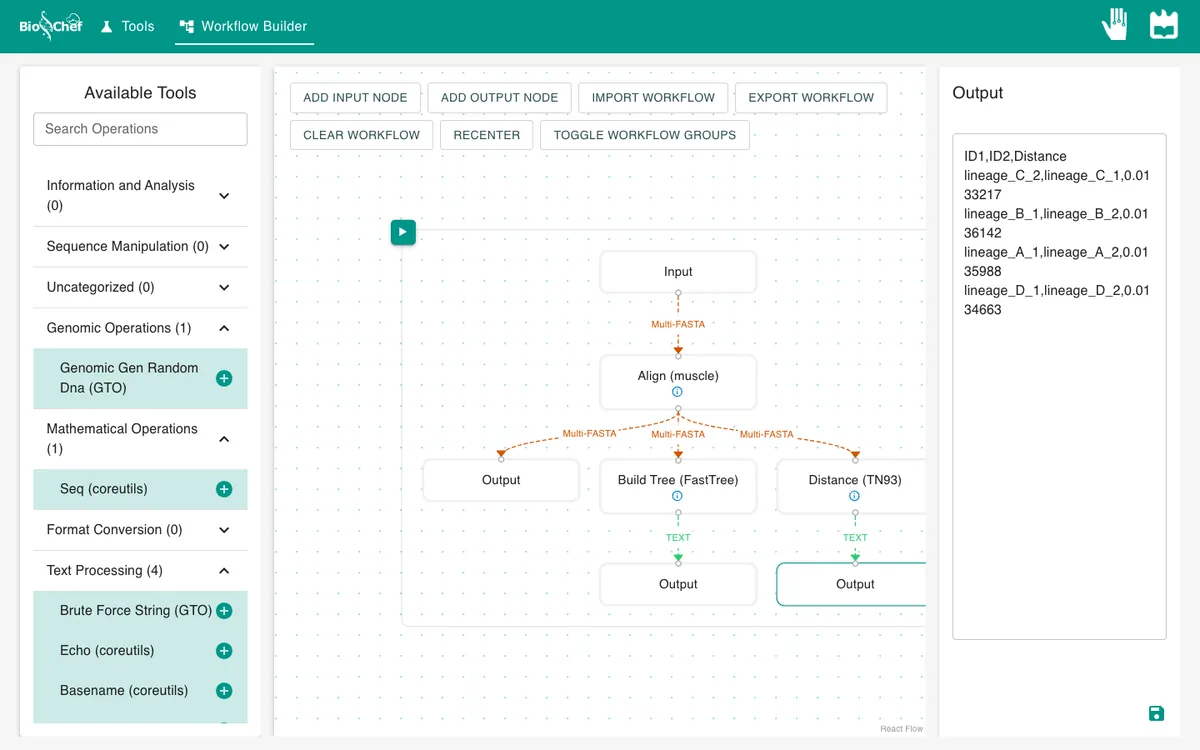Expand the Format Conversion category

coord(140,530)
